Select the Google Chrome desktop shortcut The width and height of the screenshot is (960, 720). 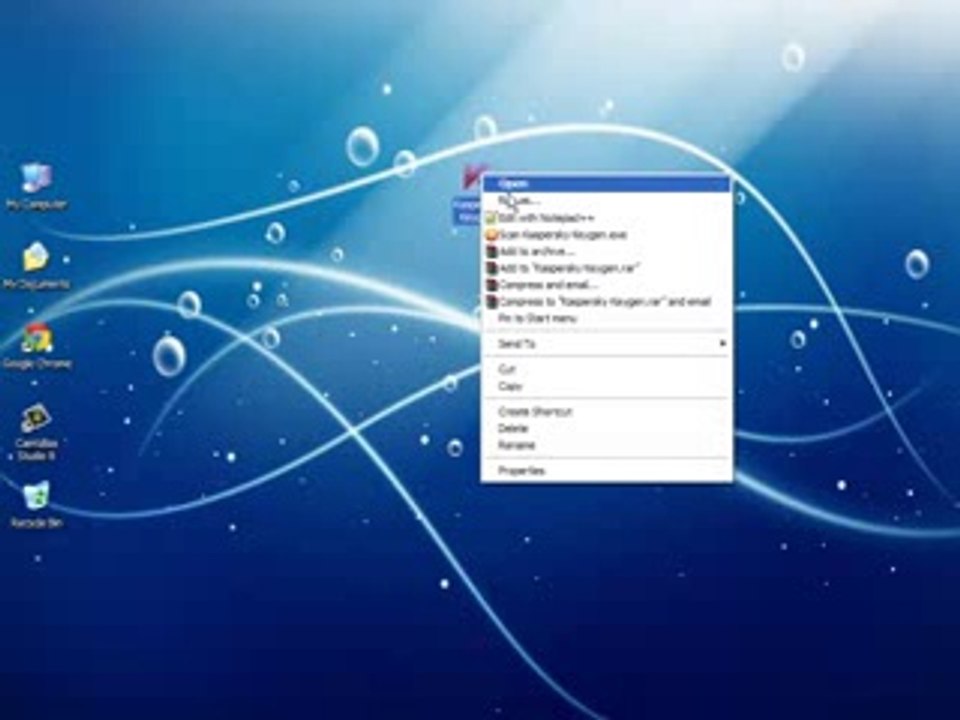[37, 346]
